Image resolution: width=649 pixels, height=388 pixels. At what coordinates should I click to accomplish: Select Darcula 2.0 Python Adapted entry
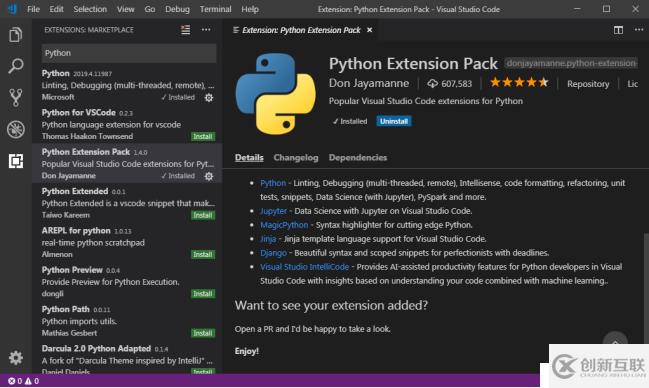click(127, 358)
